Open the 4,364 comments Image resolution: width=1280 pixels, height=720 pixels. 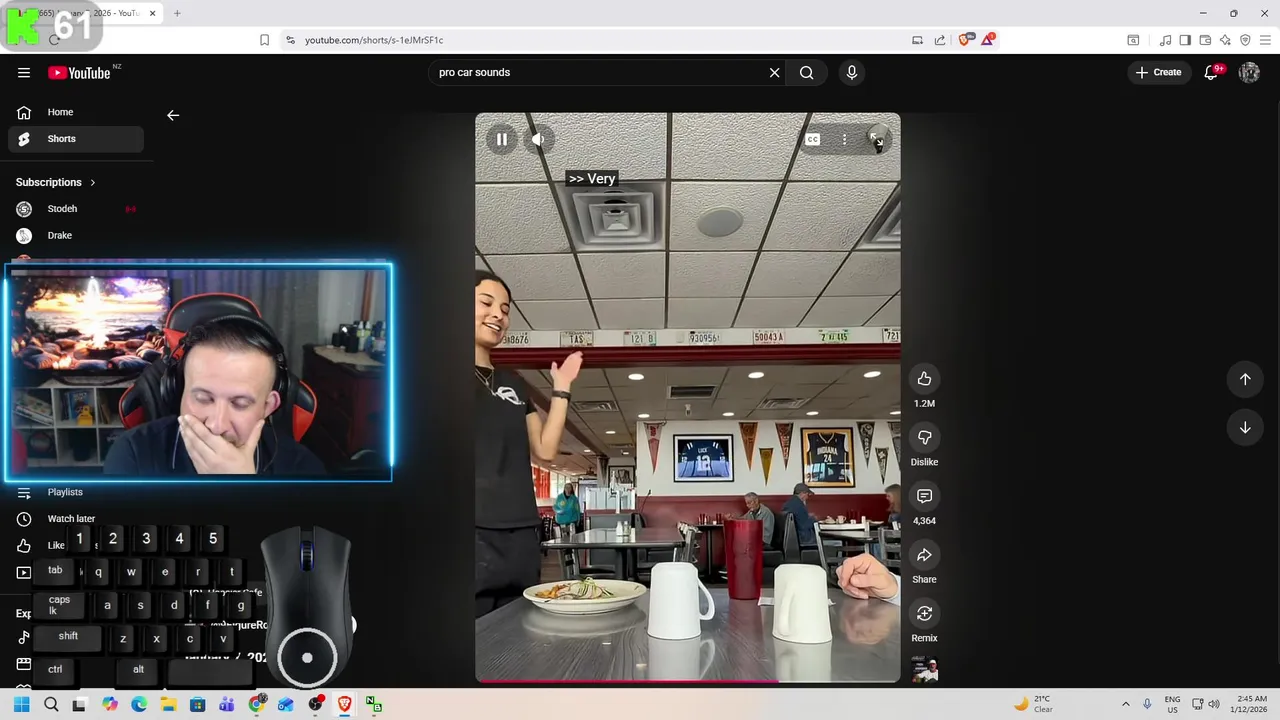924,496
